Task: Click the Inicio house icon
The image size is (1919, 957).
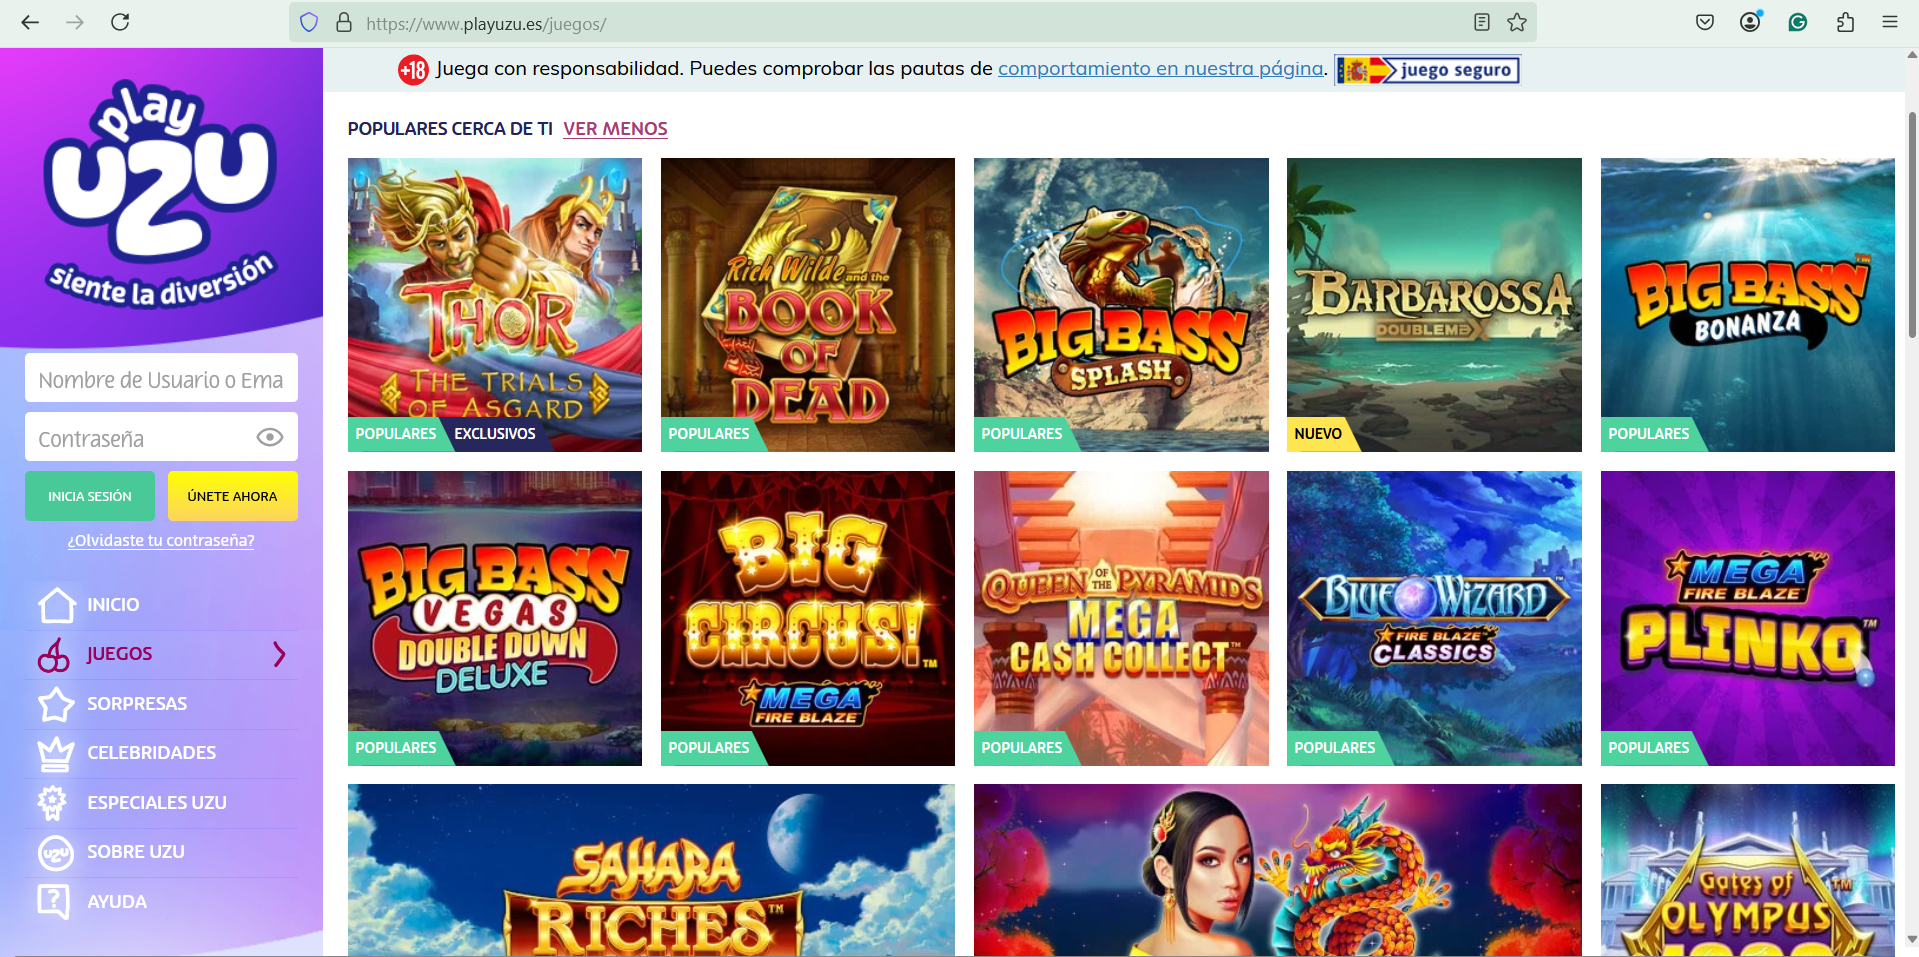Action: point(56,604)
